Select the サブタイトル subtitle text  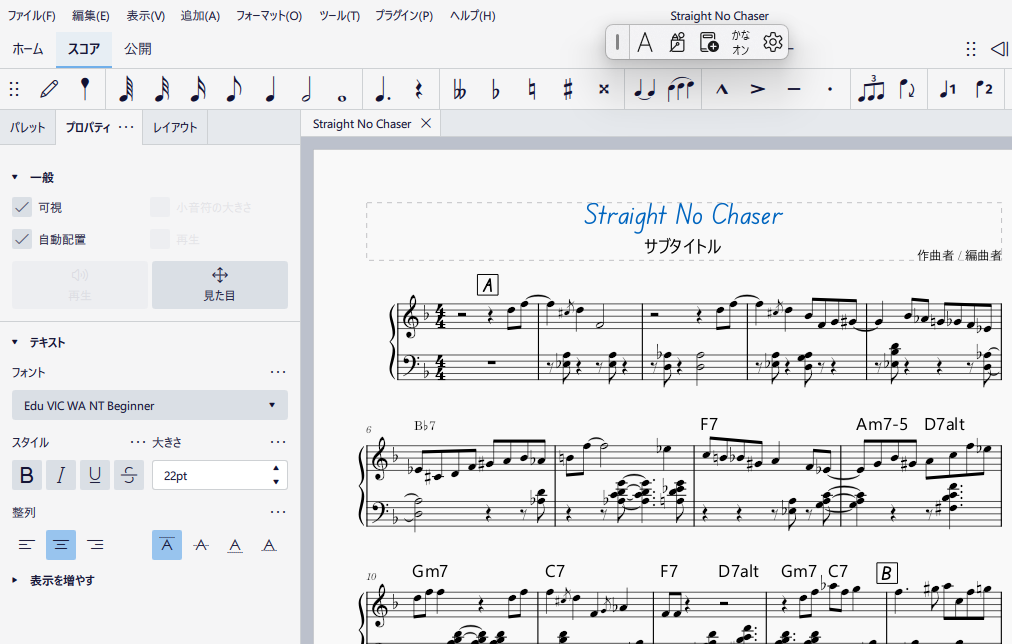[682, 246]
